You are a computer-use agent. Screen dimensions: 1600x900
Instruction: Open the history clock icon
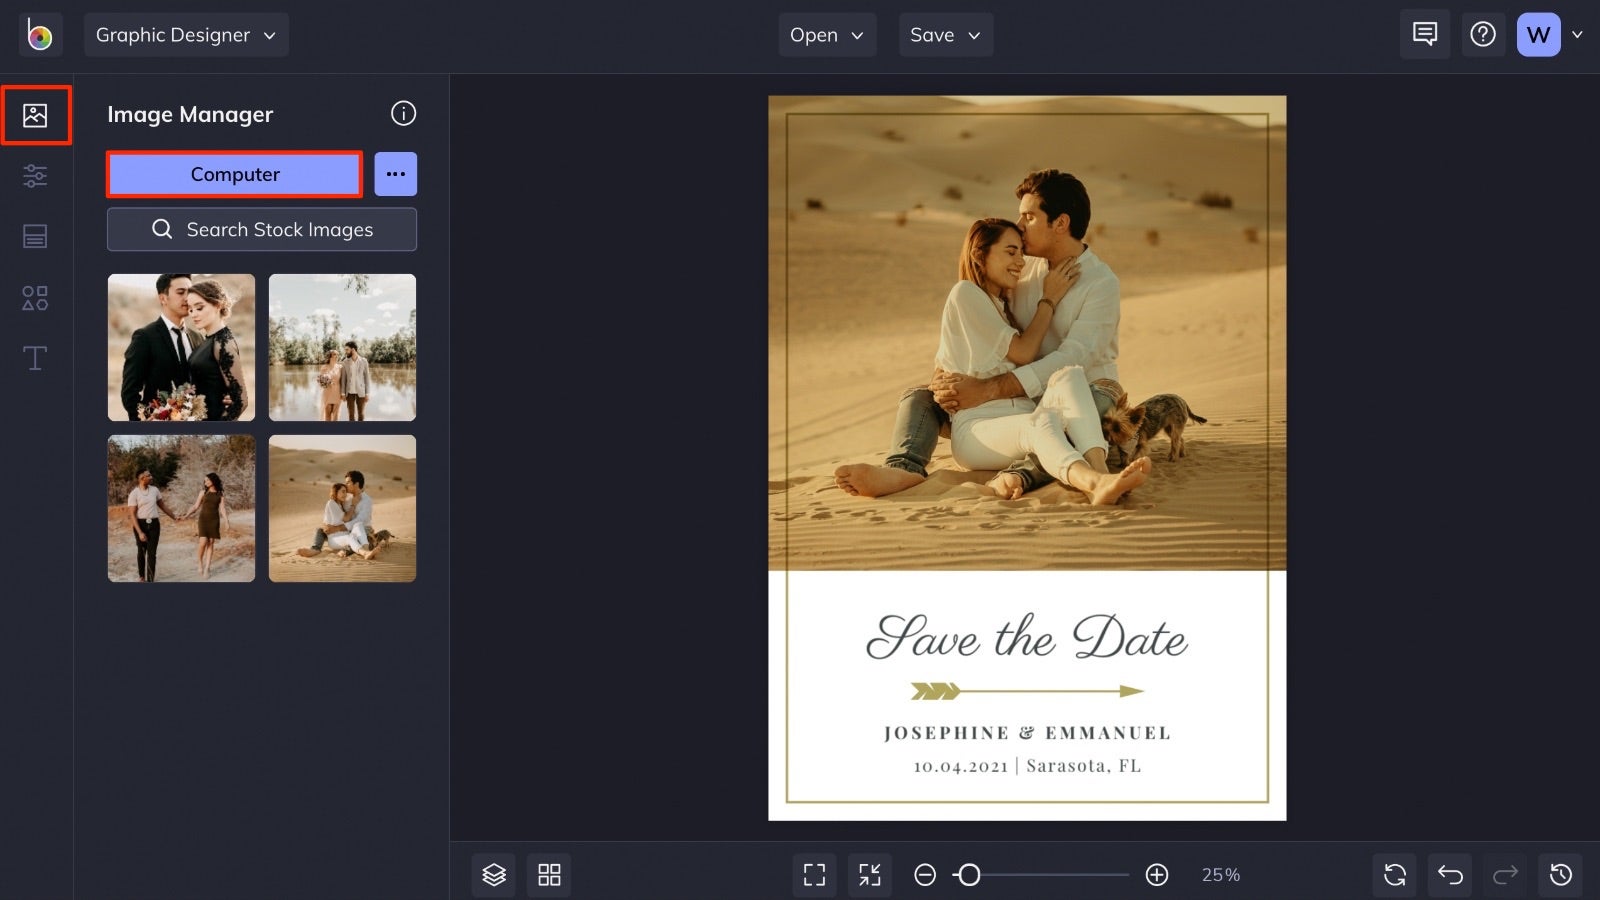pos(1561,875)
